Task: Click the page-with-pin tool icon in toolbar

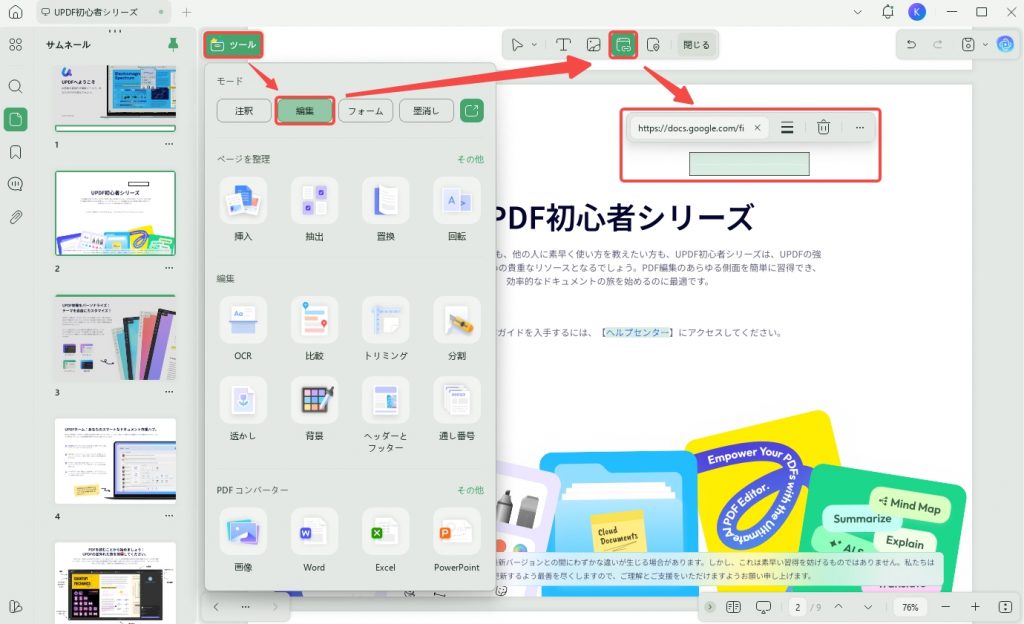Action: click(653, 44)
